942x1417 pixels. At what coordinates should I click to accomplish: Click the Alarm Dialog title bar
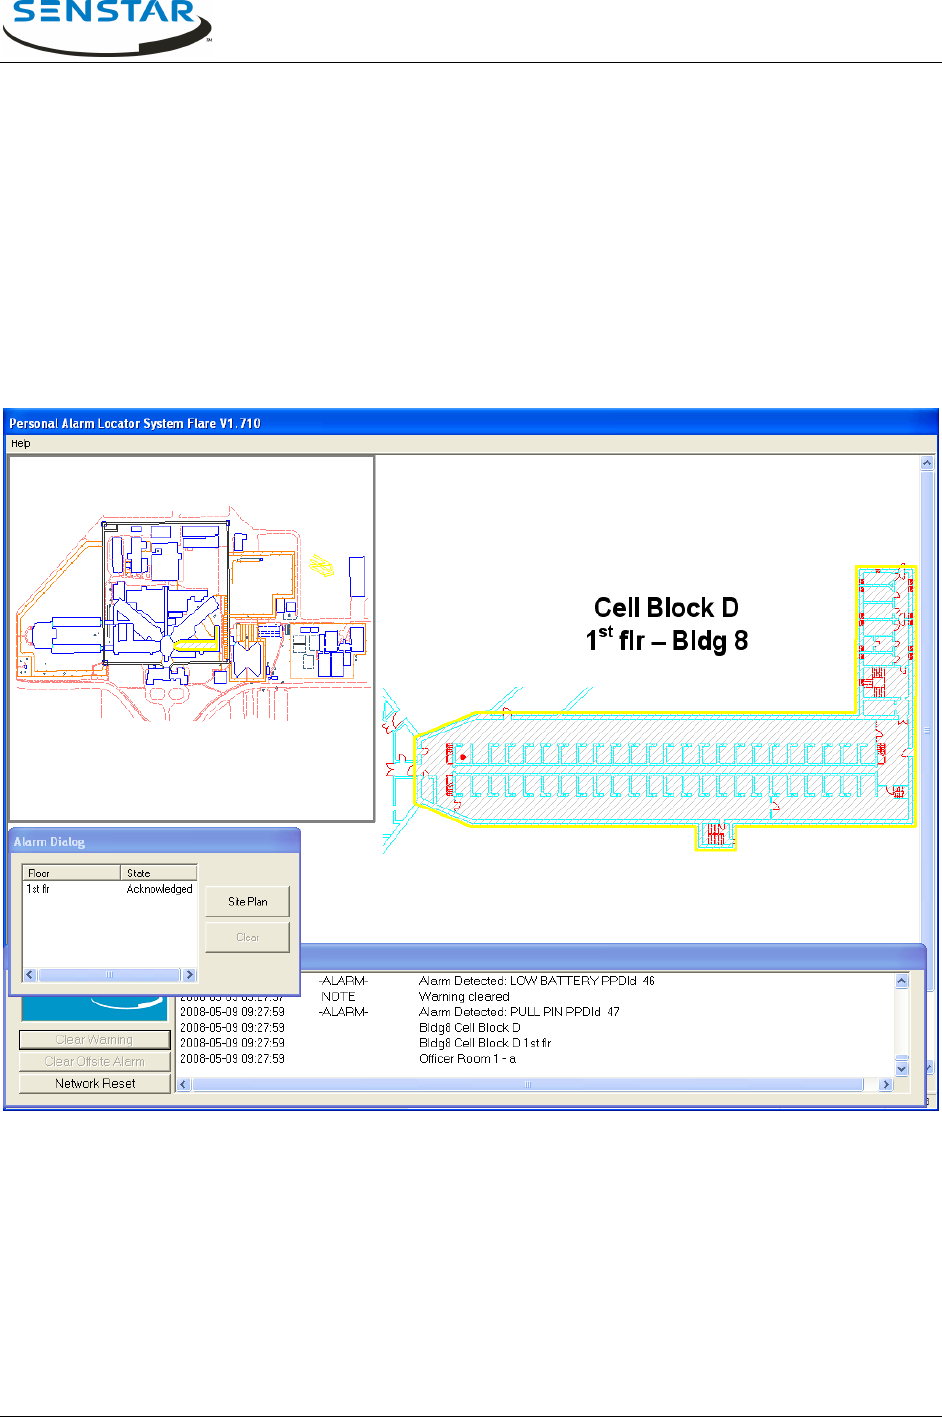(x=154, y=842)
